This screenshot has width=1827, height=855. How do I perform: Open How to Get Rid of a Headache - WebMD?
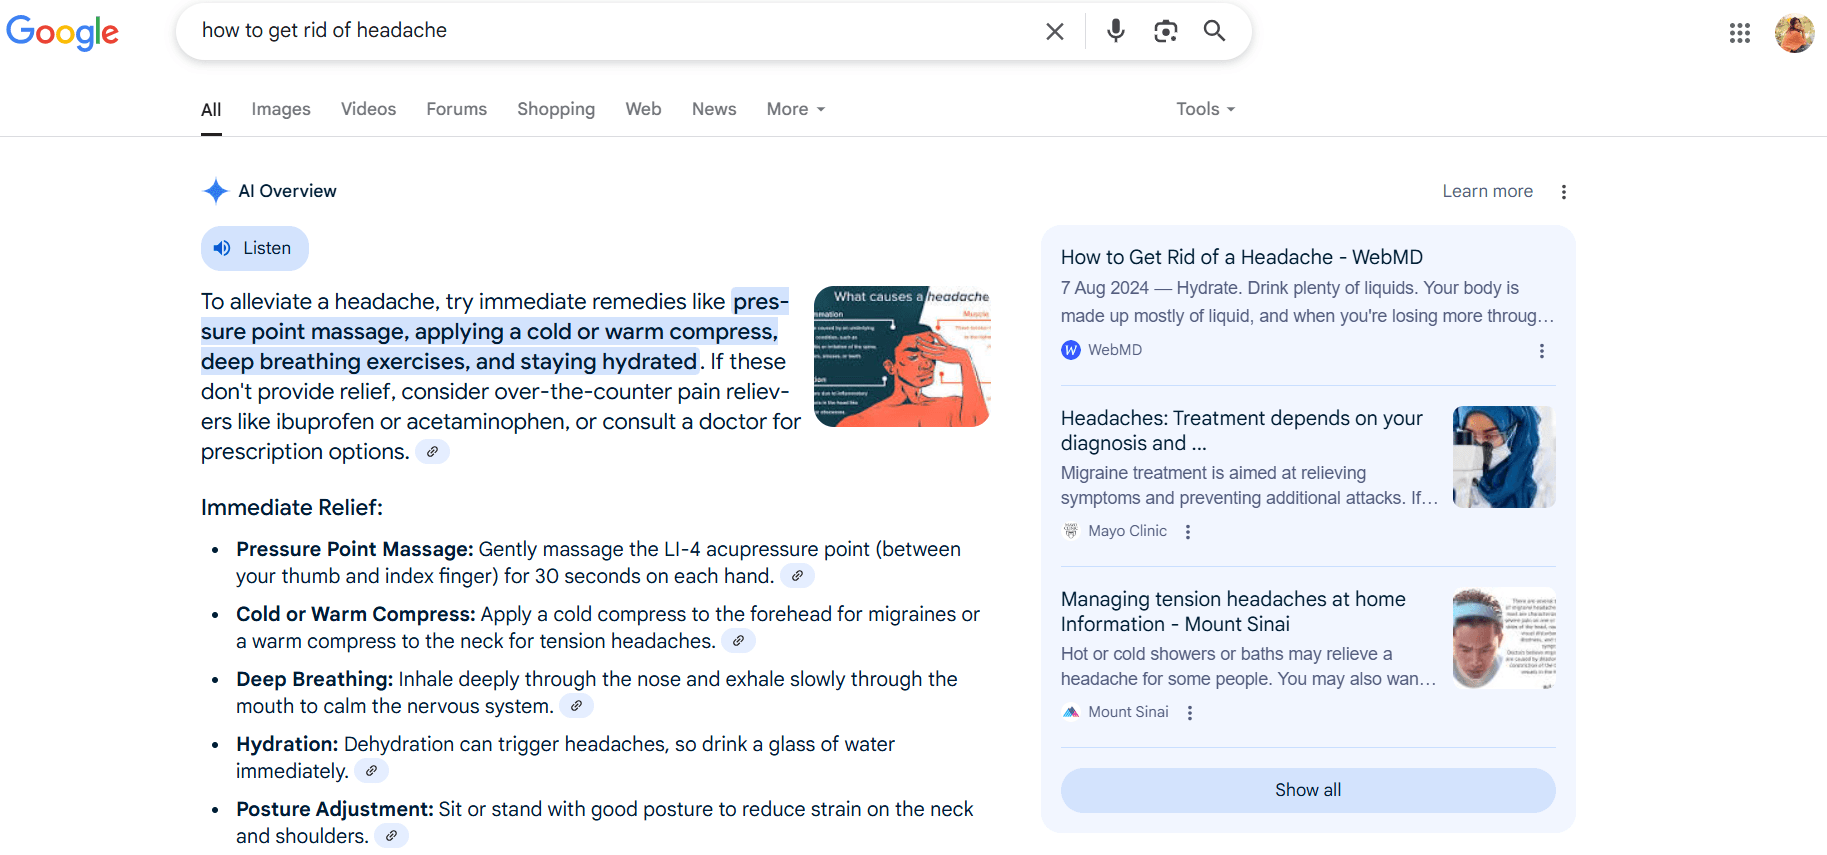pos(1242,257)
